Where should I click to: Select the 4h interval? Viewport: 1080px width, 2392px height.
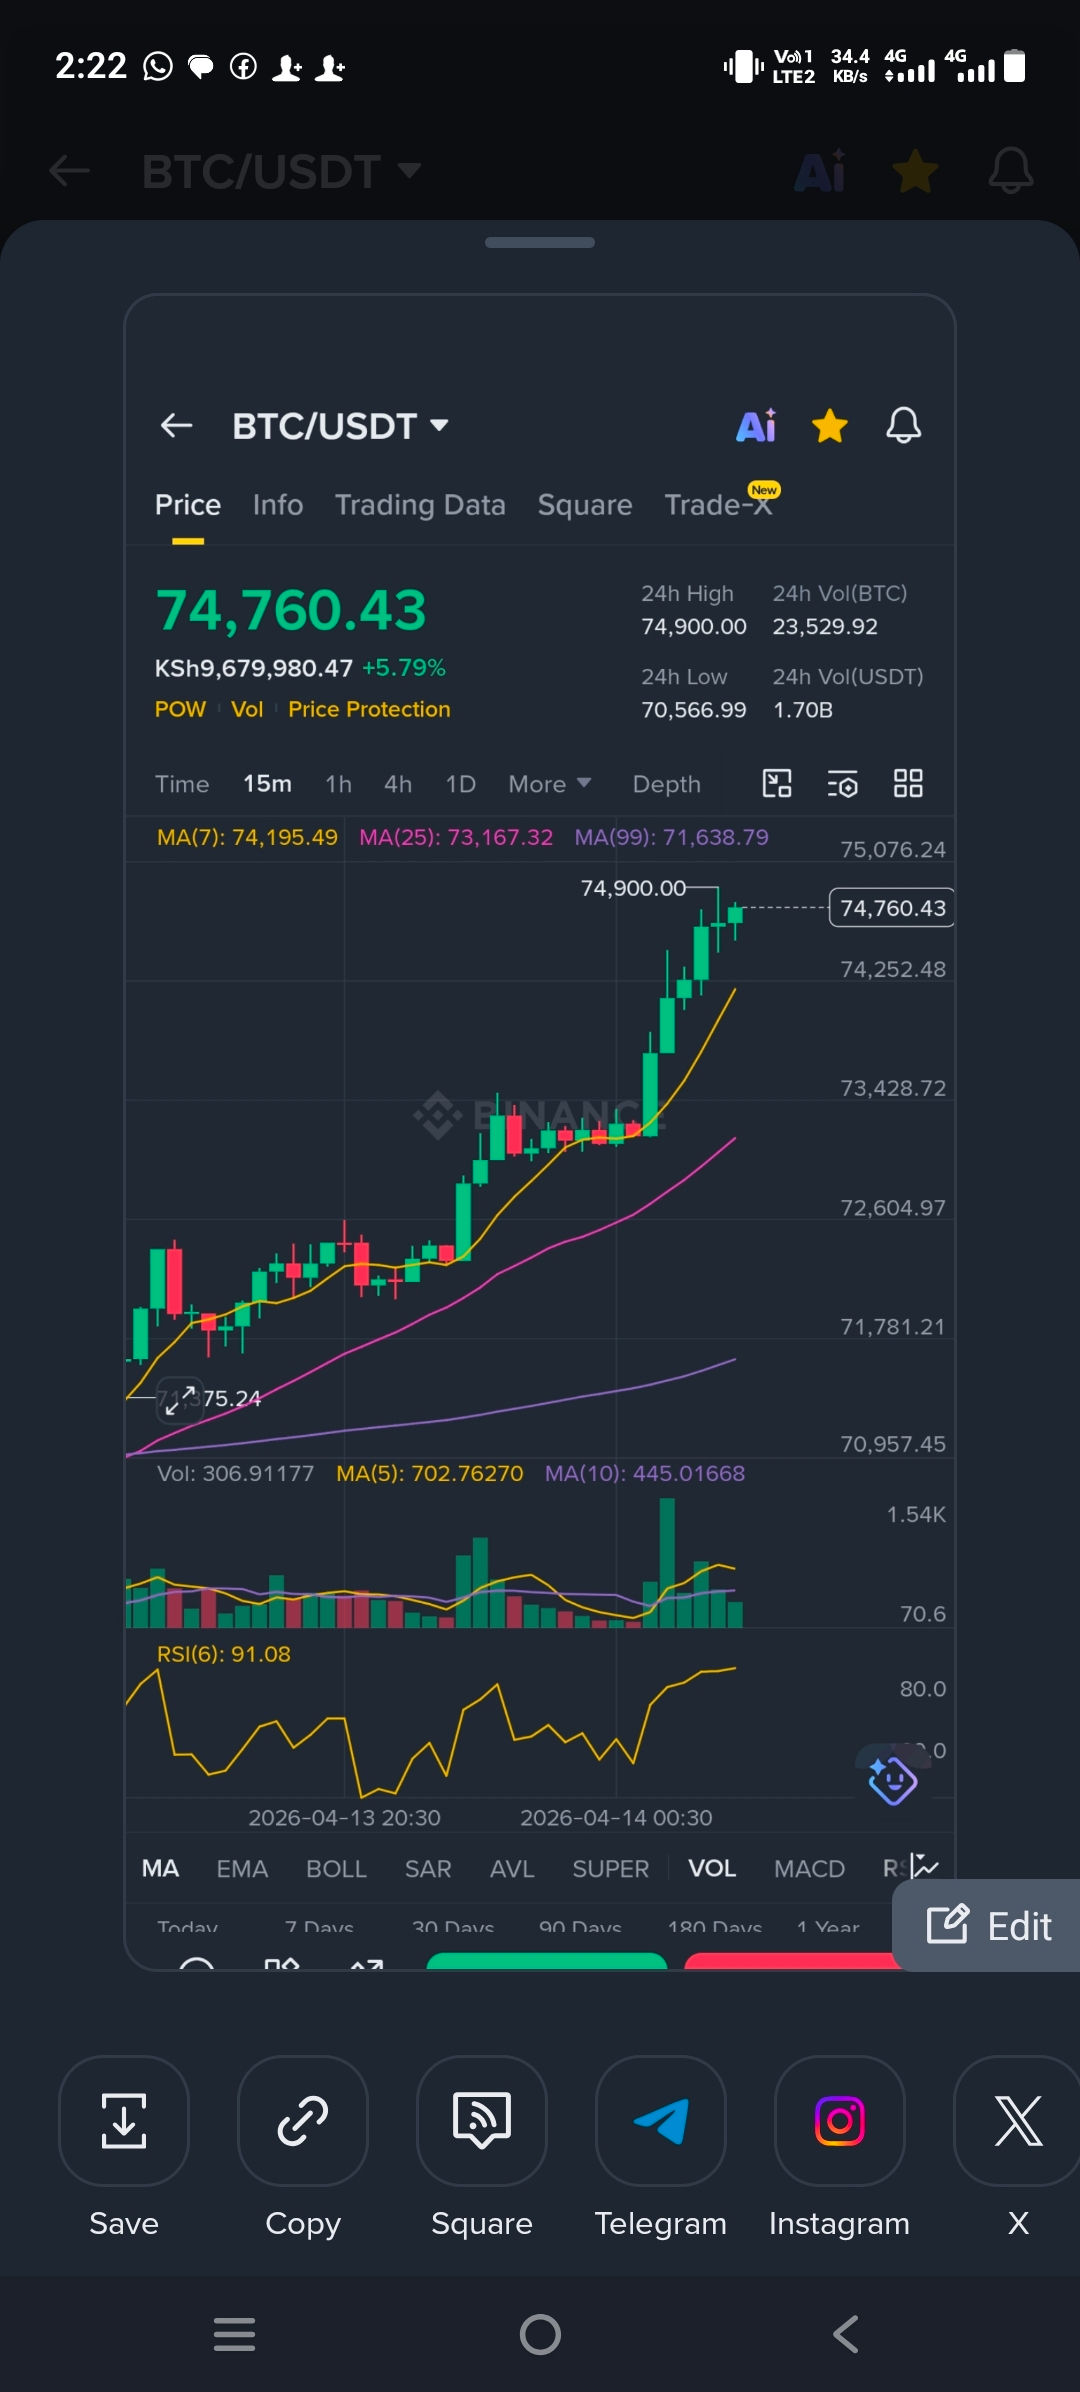398,784
